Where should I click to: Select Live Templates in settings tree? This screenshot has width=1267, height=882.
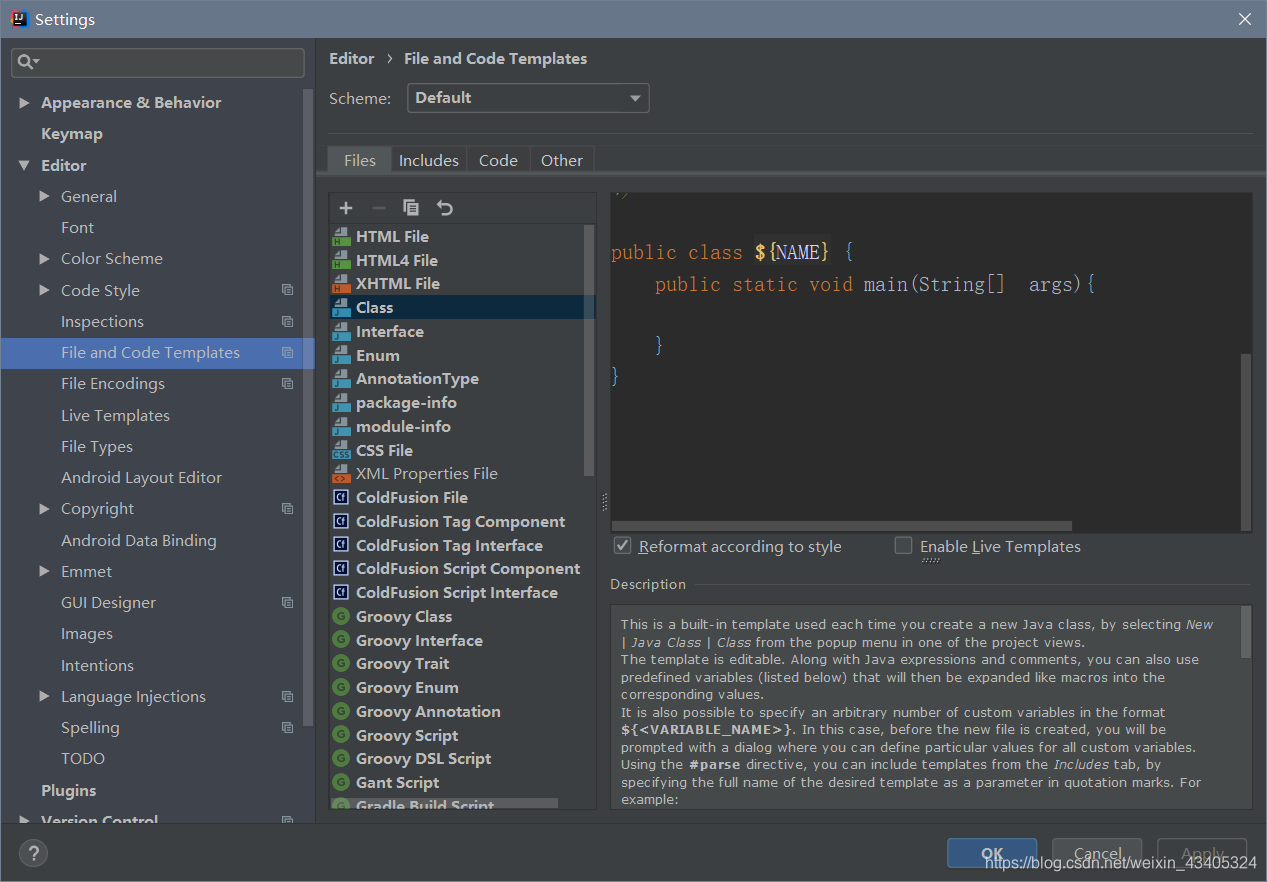115,416
